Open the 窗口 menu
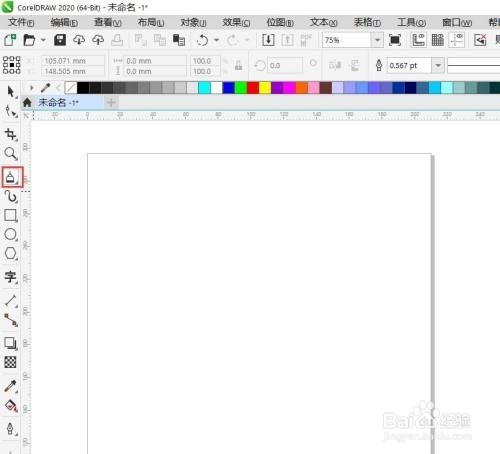The image size is (500, 454). 457,22
